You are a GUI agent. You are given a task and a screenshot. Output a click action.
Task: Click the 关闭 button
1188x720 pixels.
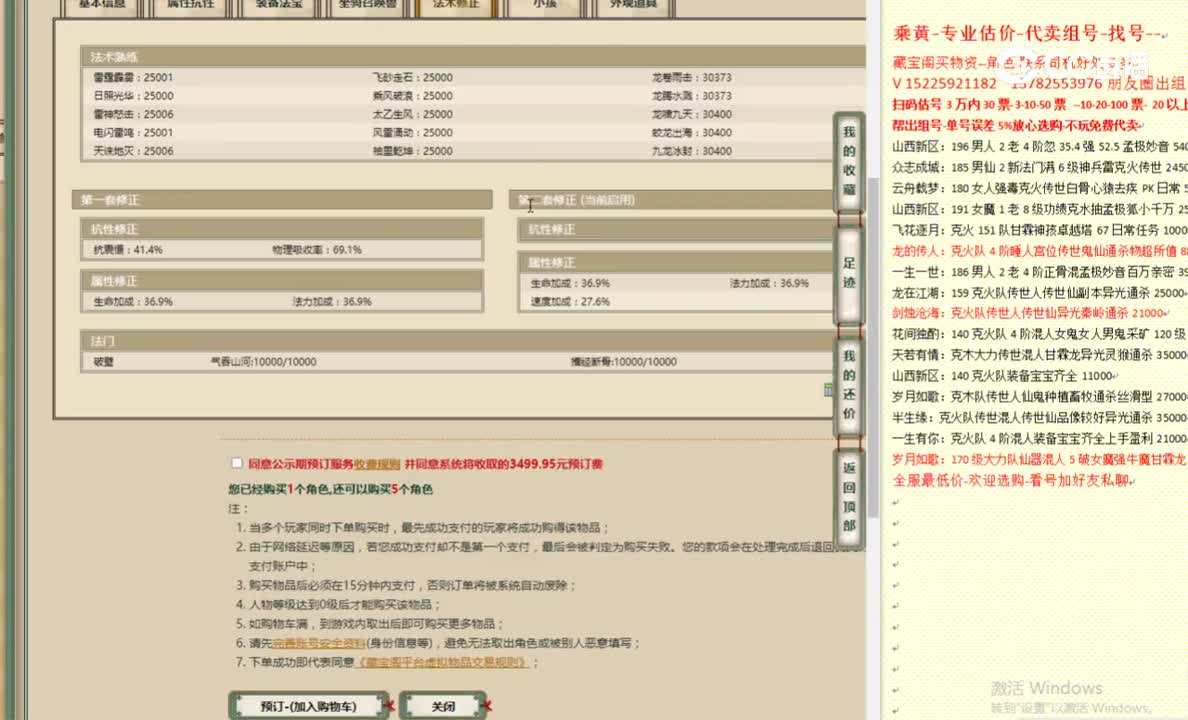pos(443,706)
